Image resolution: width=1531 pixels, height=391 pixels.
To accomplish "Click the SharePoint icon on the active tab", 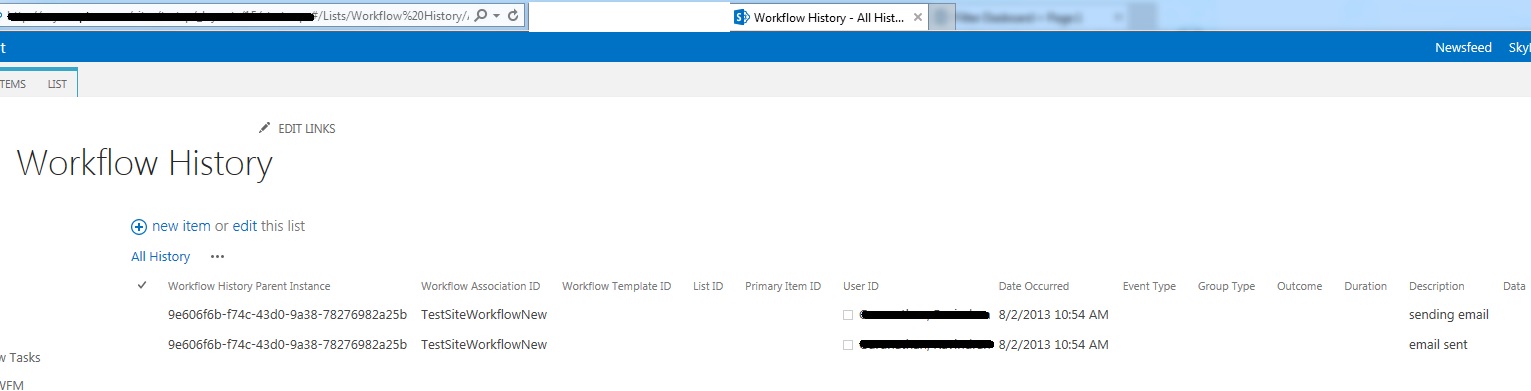I will tap(742, 17).
